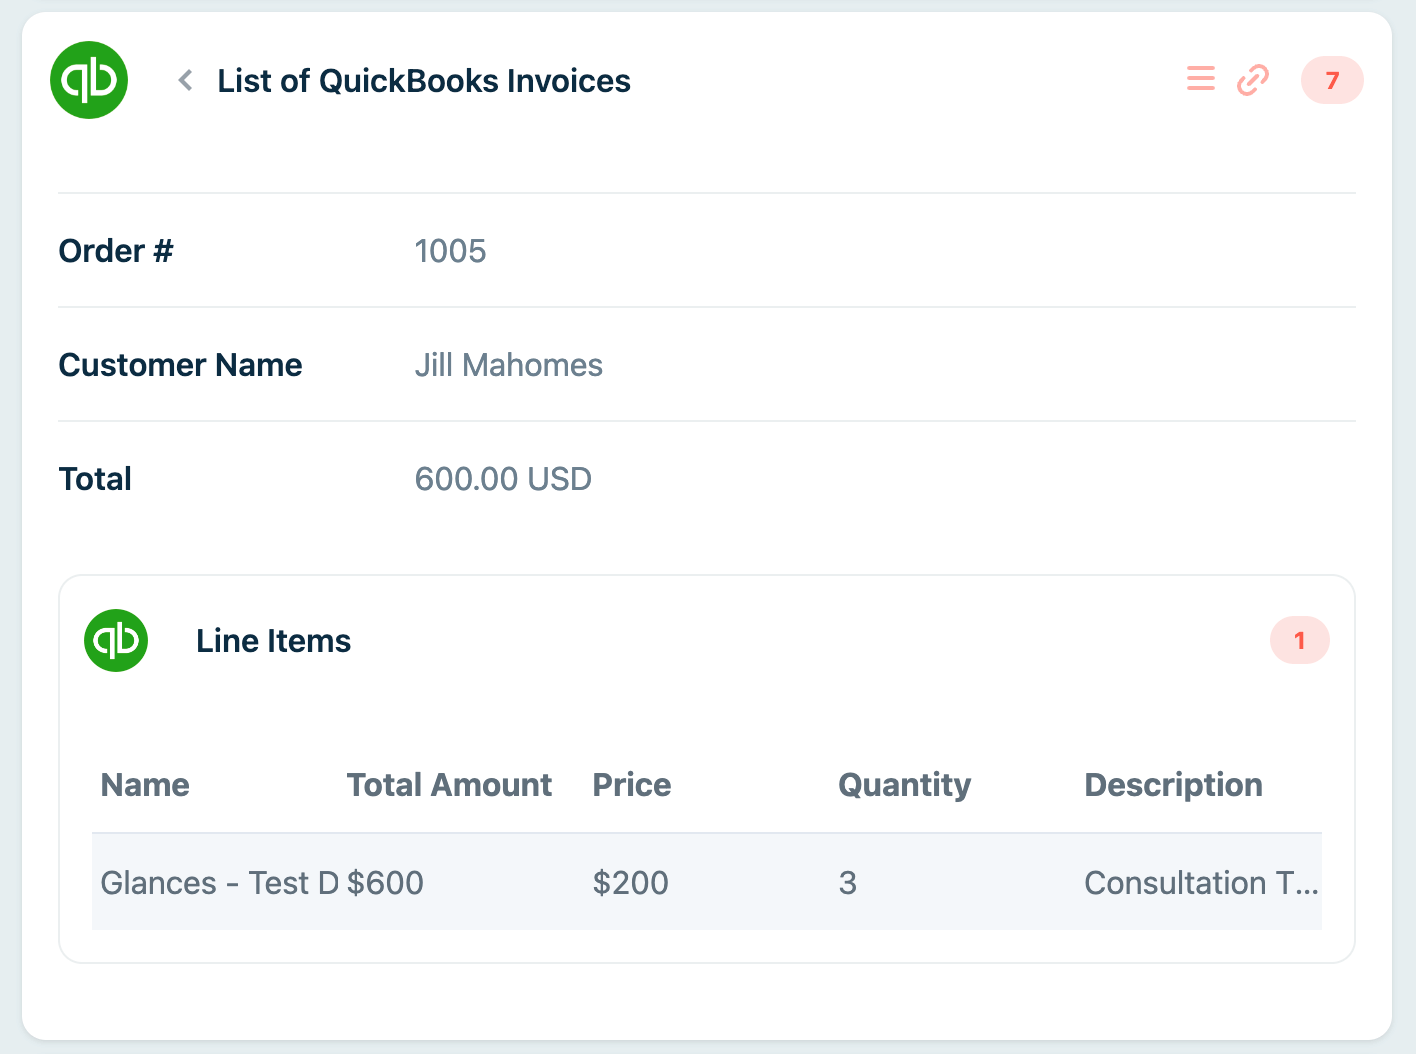Screen dimensions: 1416x1054
Task: Click the List of QuickBooks Invoices title
Action: click(423, 81)
